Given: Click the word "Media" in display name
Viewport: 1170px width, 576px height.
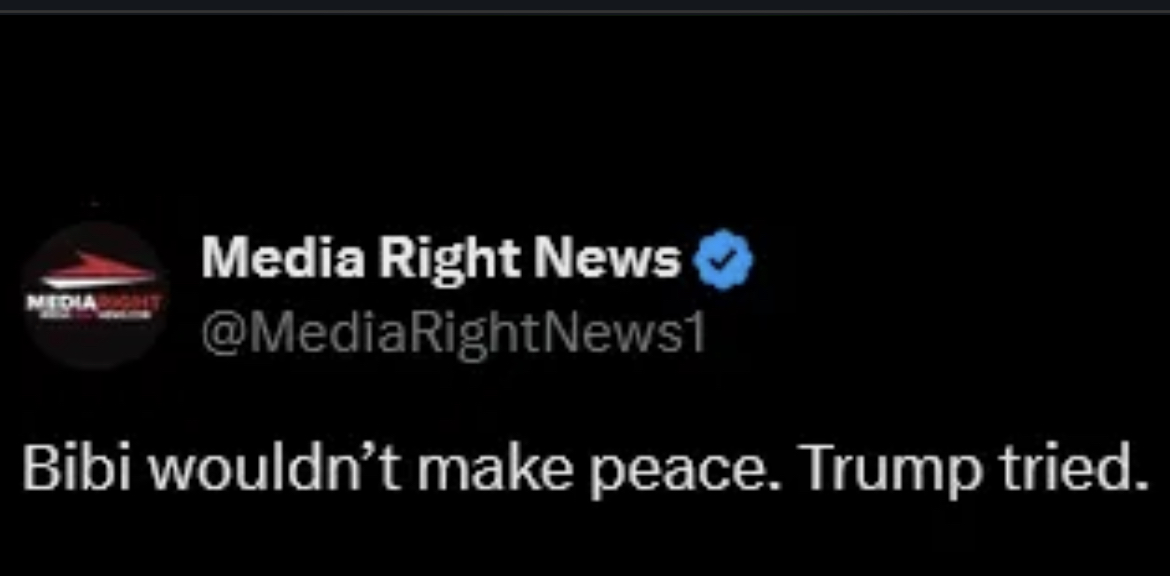Looking at the screenshot, I should [283, 257].
